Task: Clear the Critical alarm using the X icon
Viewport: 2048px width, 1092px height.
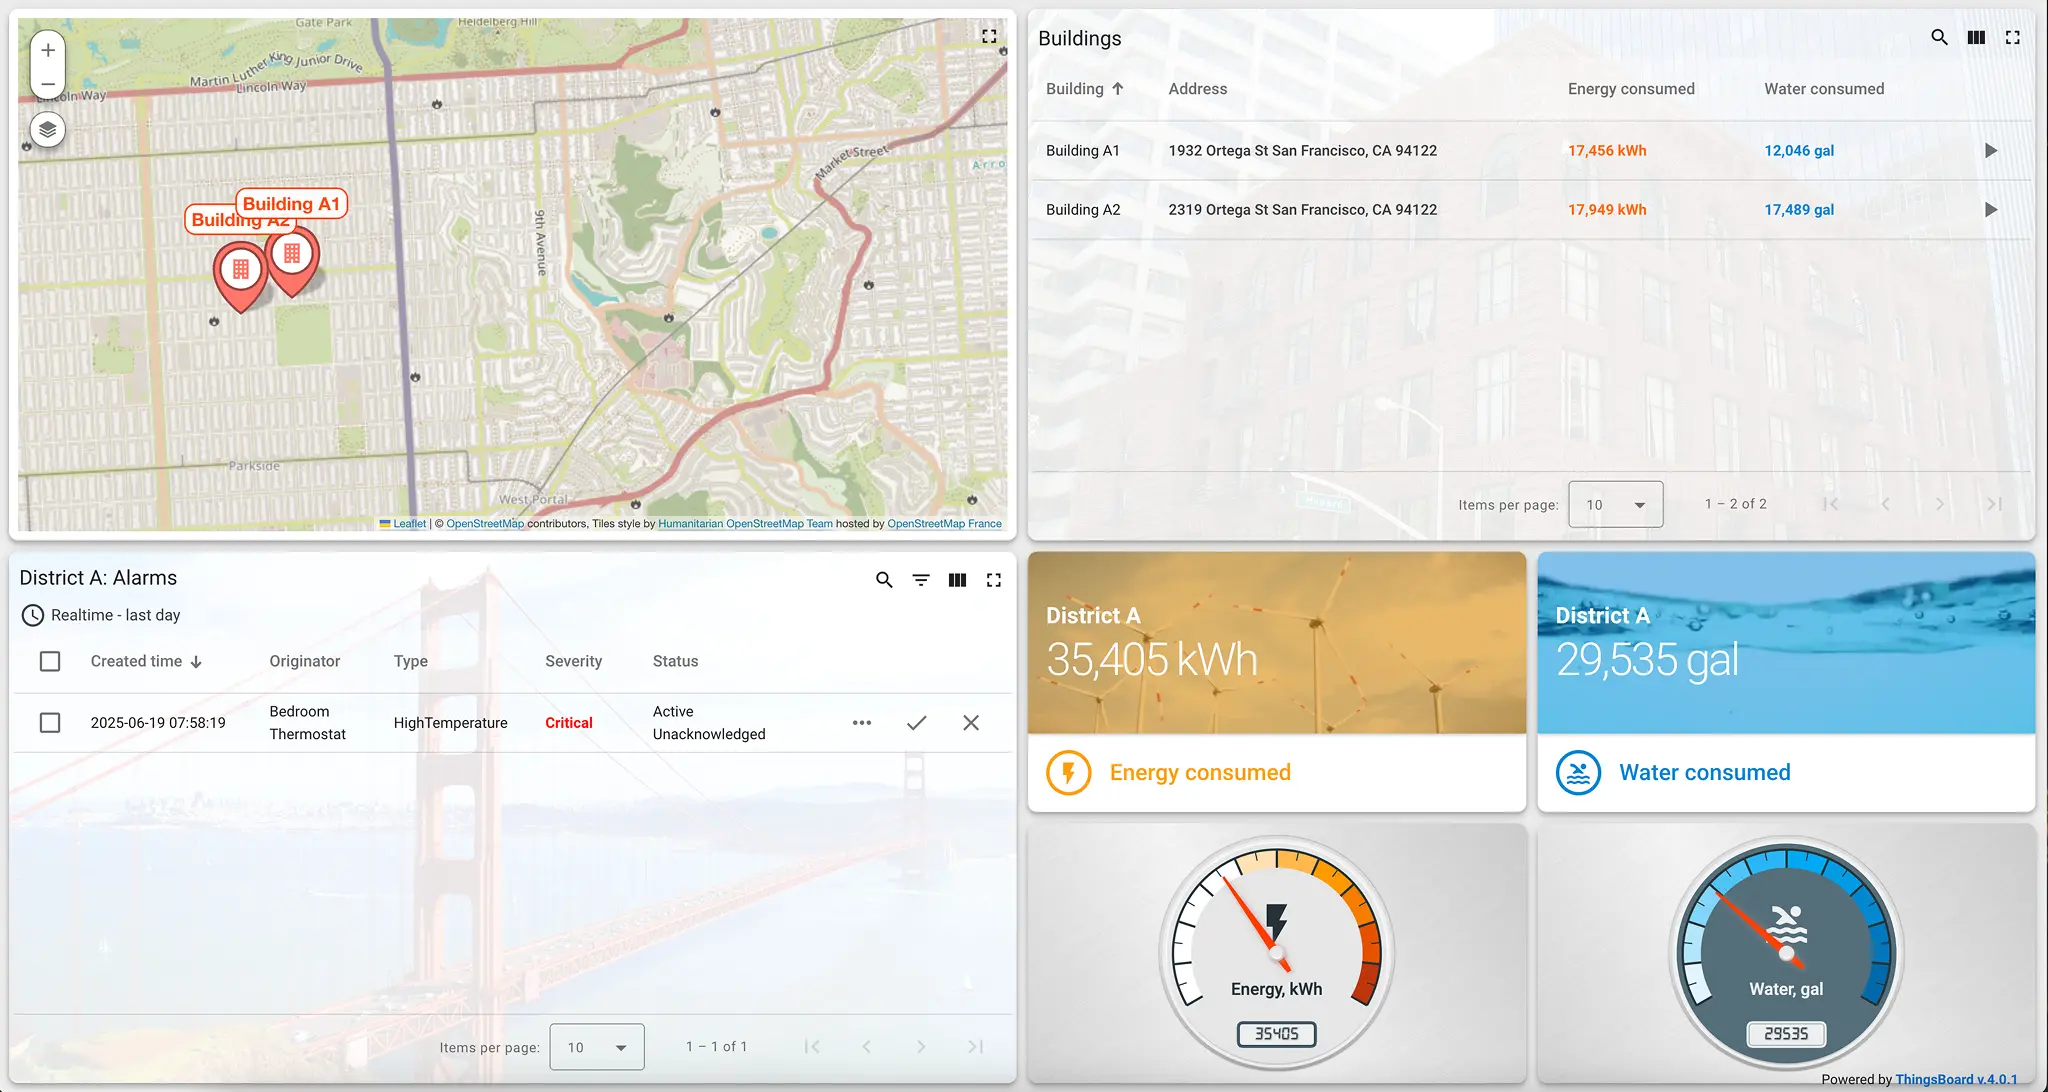Action: coord(970,722)
